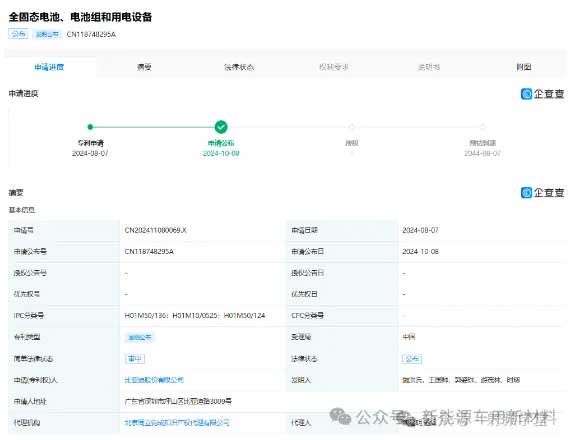The width and height of the screenshot is (575, 440).
Task: Click the 申请人地址 field label
Action: point(30,401)
